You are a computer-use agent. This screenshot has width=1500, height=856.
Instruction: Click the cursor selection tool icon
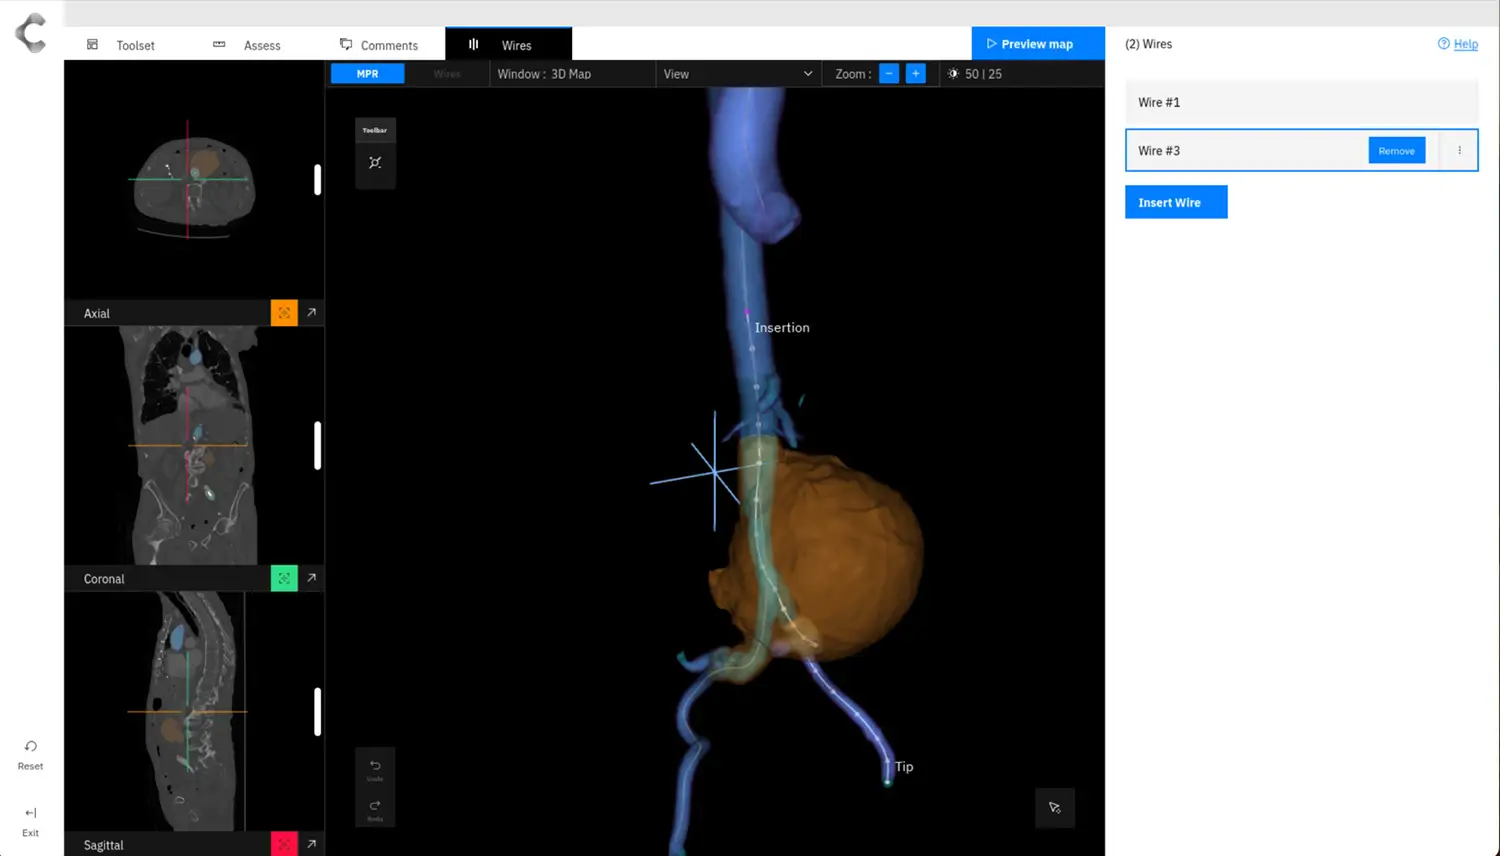pos(1055,808)
